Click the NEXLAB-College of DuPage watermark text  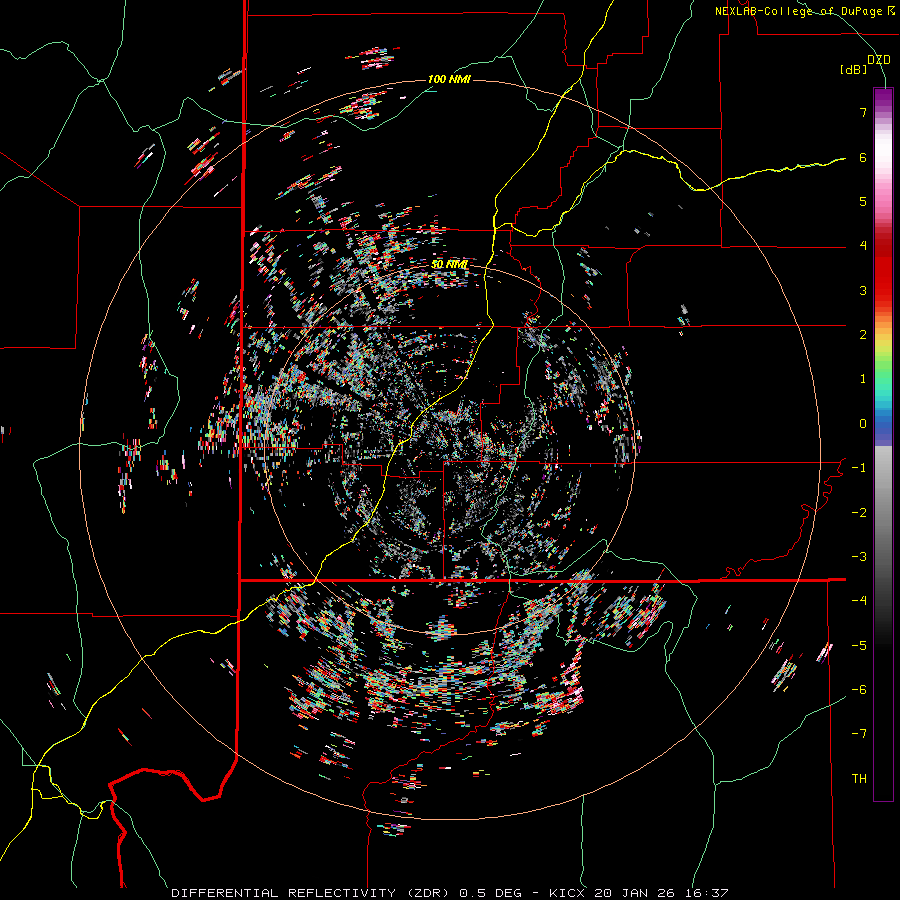click(799, 11)
